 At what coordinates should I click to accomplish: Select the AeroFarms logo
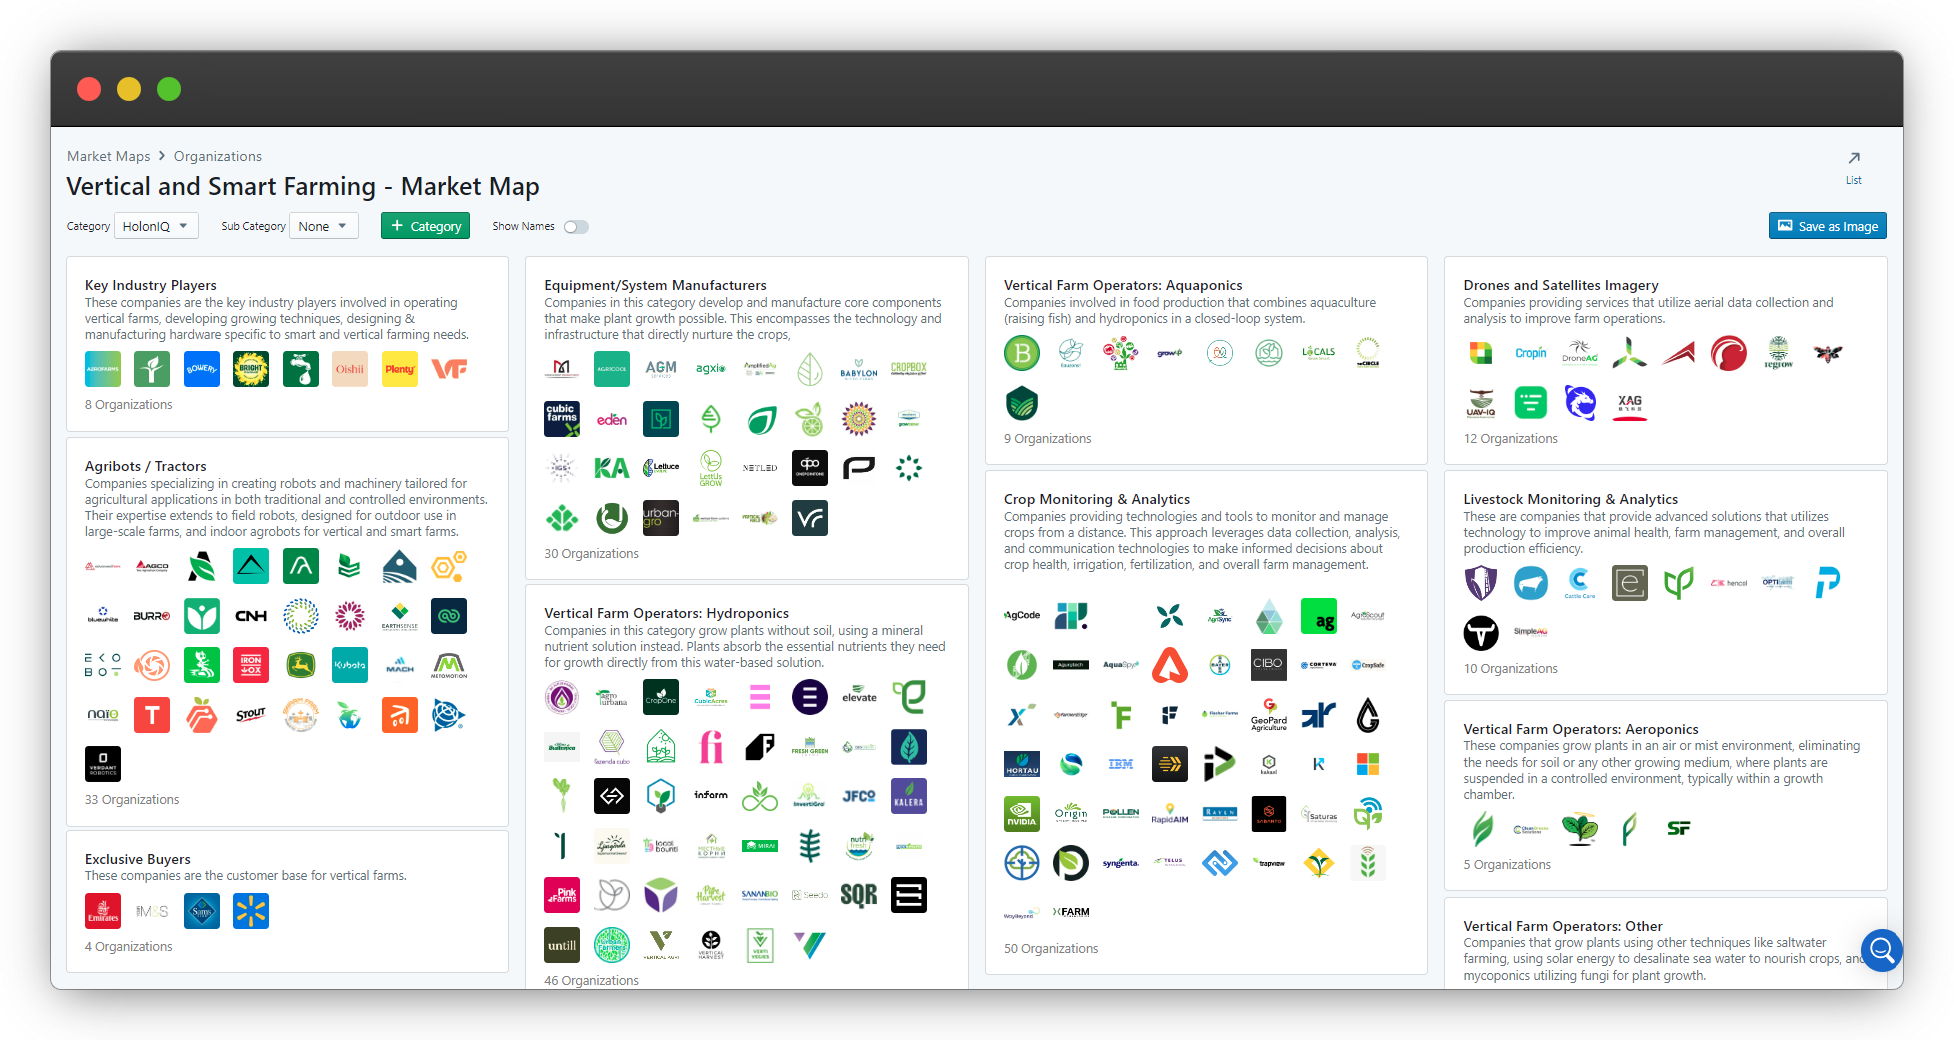pos(103,369)
